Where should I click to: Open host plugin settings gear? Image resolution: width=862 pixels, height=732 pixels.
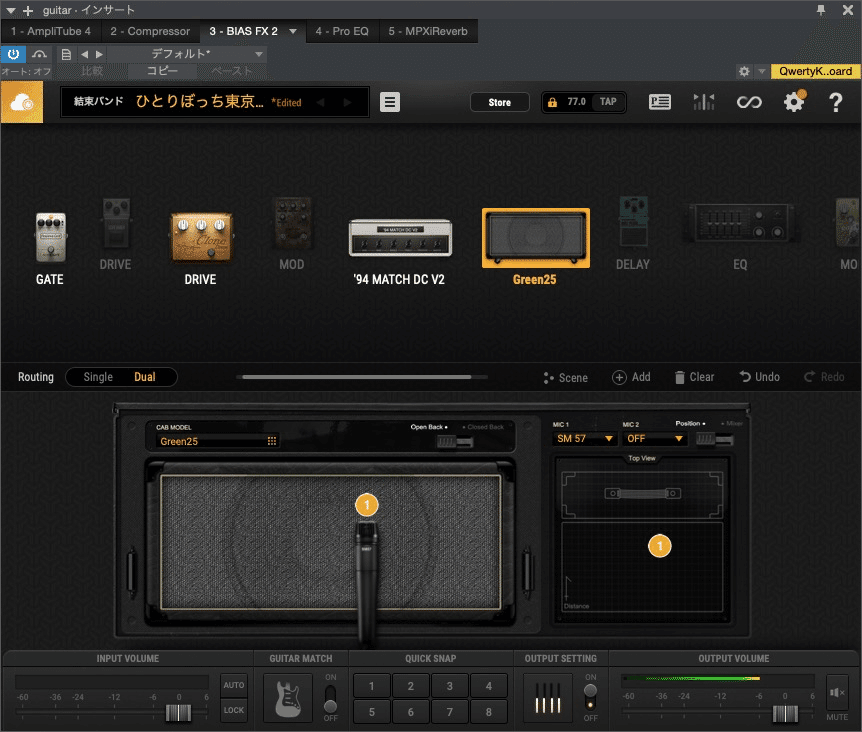[x=744, y=71]
